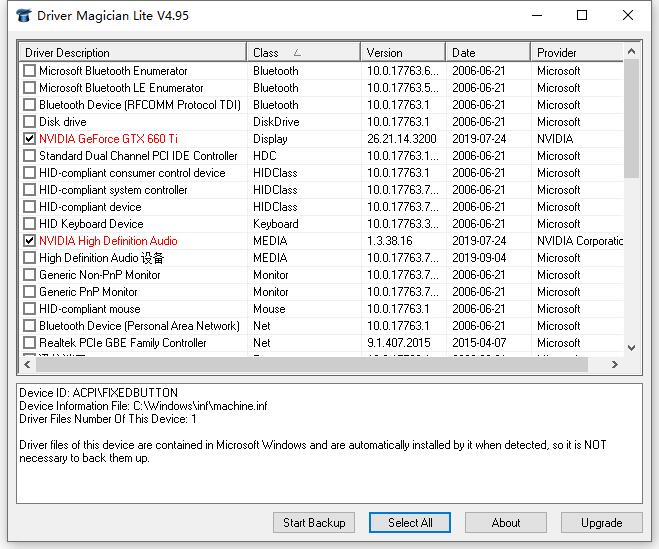Click the version 26.21.14.3200 cell
659x549 pixels.
click(402, 139)
